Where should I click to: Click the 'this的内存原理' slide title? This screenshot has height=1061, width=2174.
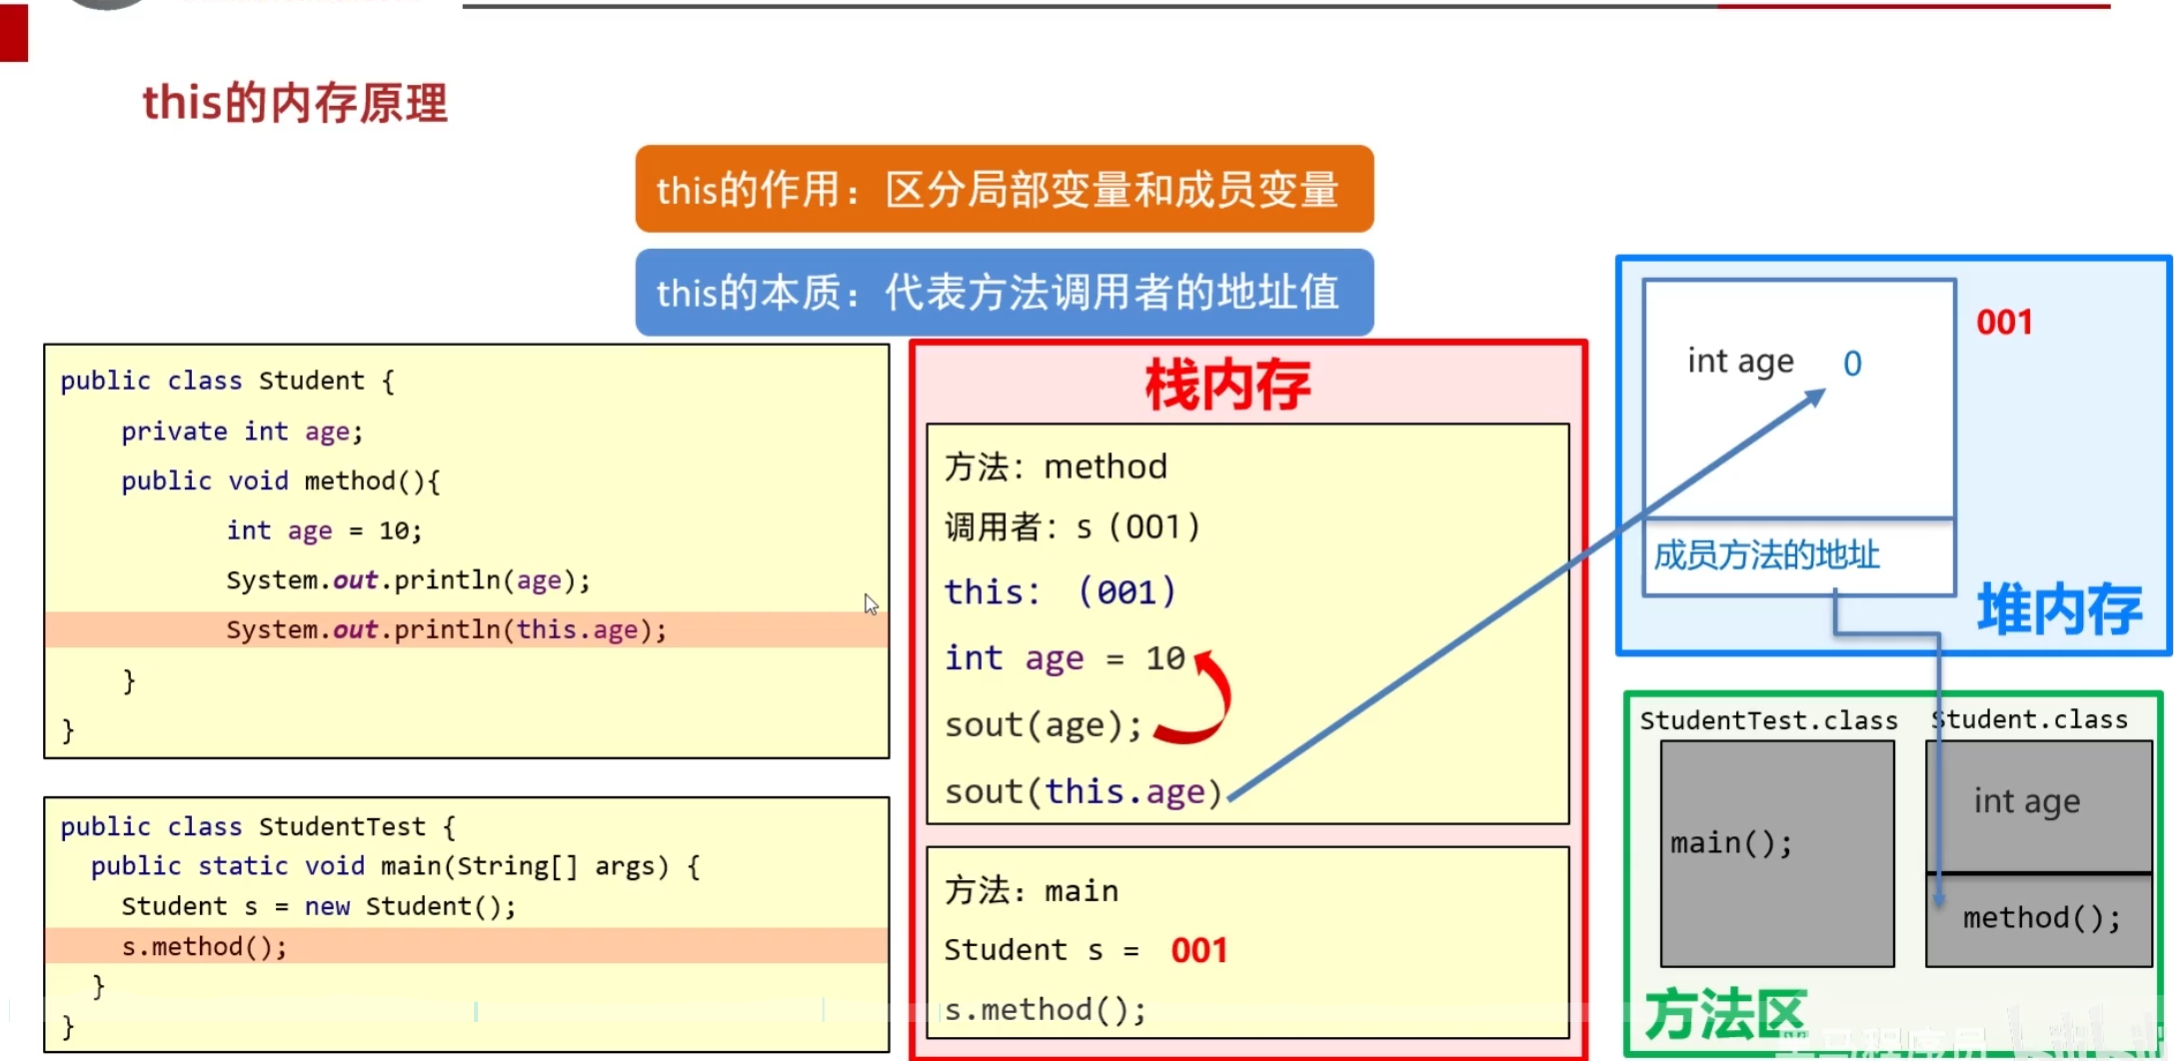coord(295,103)
